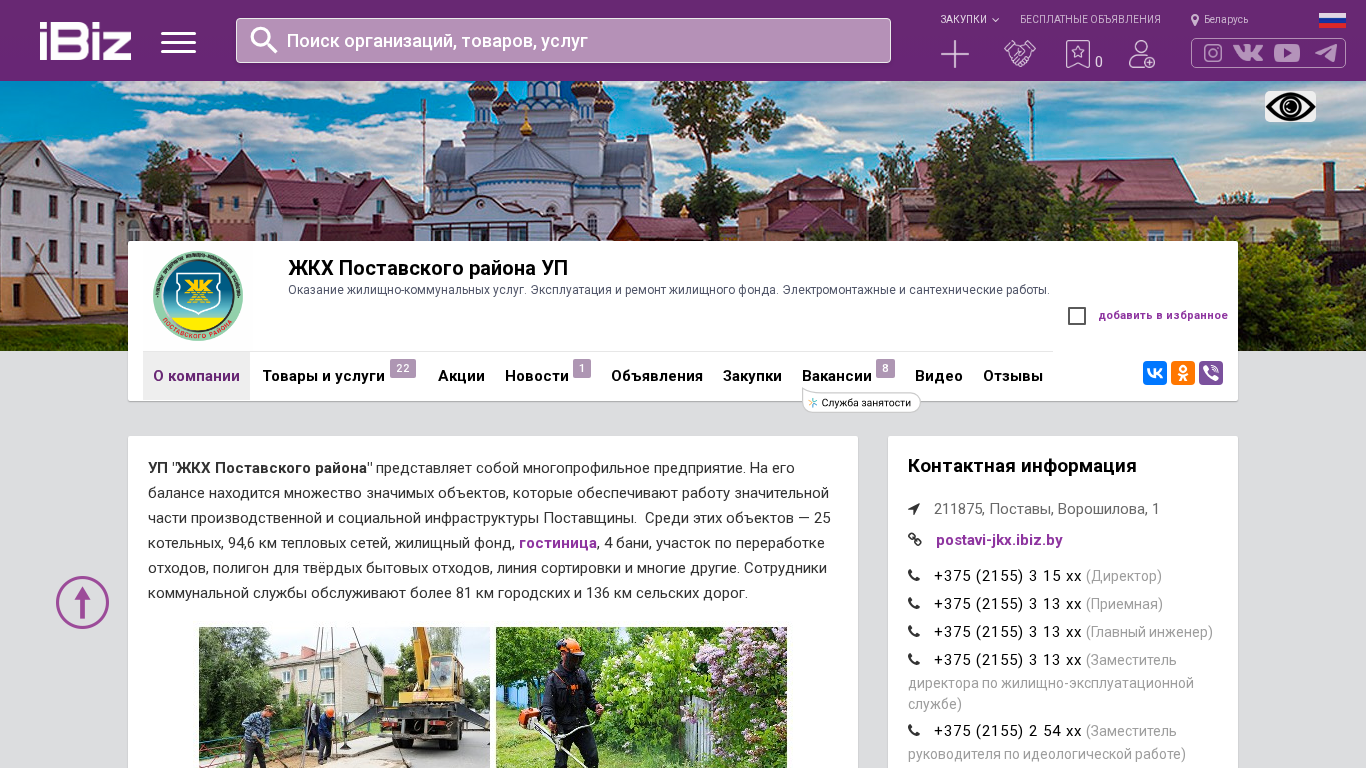This screenshot has height=768, width=1366.
Task: Open the worker with trimmer photo
Action: click(x=641, y=697)
